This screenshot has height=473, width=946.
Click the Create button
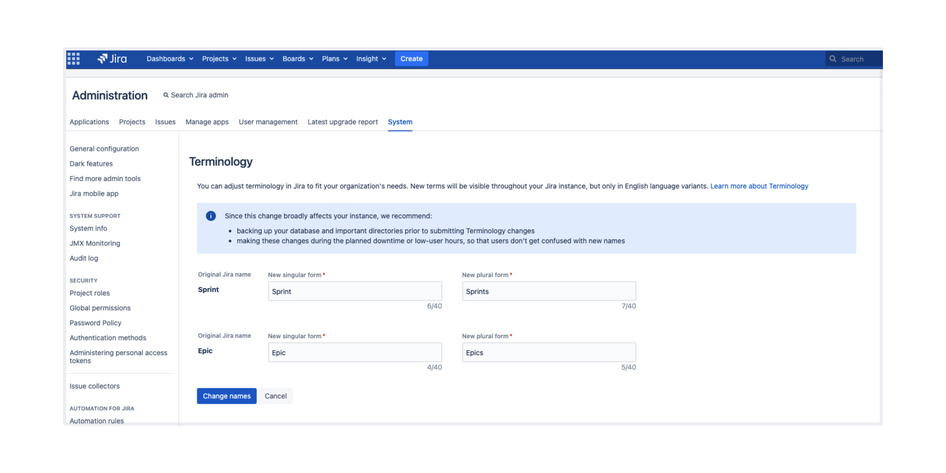[411, 59]
